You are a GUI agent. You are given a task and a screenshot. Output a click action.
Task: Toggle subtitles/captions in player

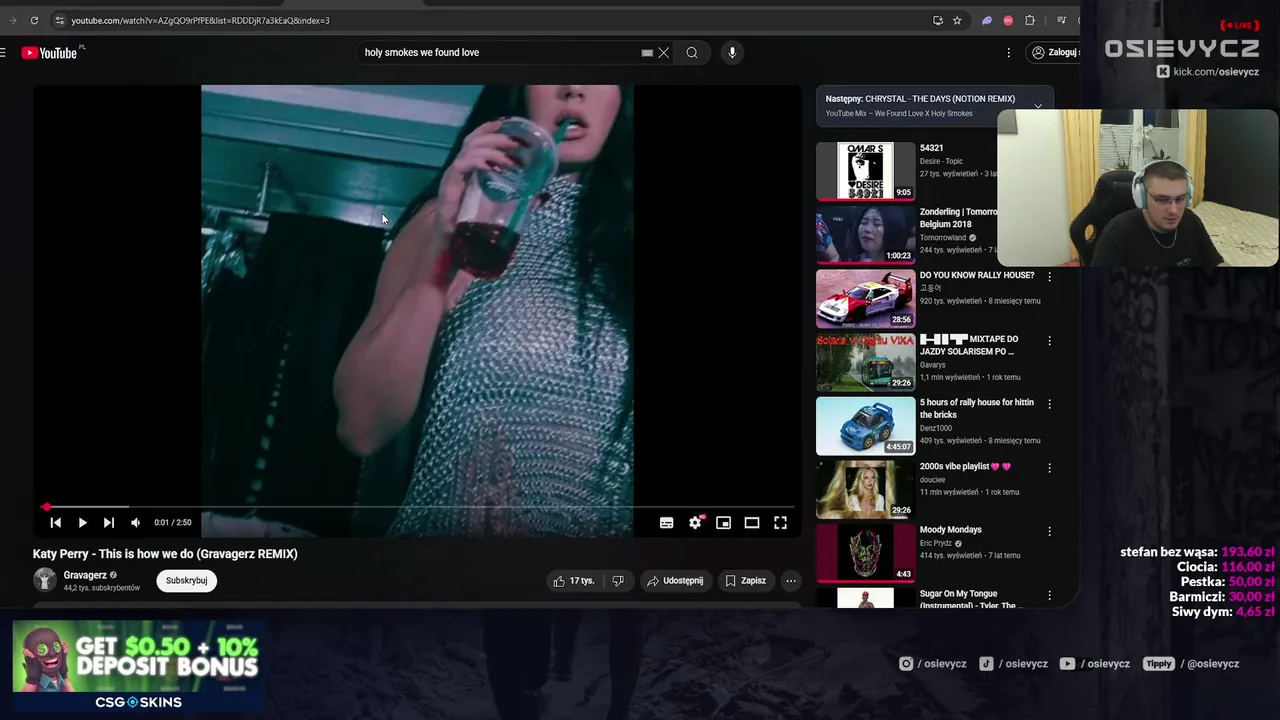(666, 523)
